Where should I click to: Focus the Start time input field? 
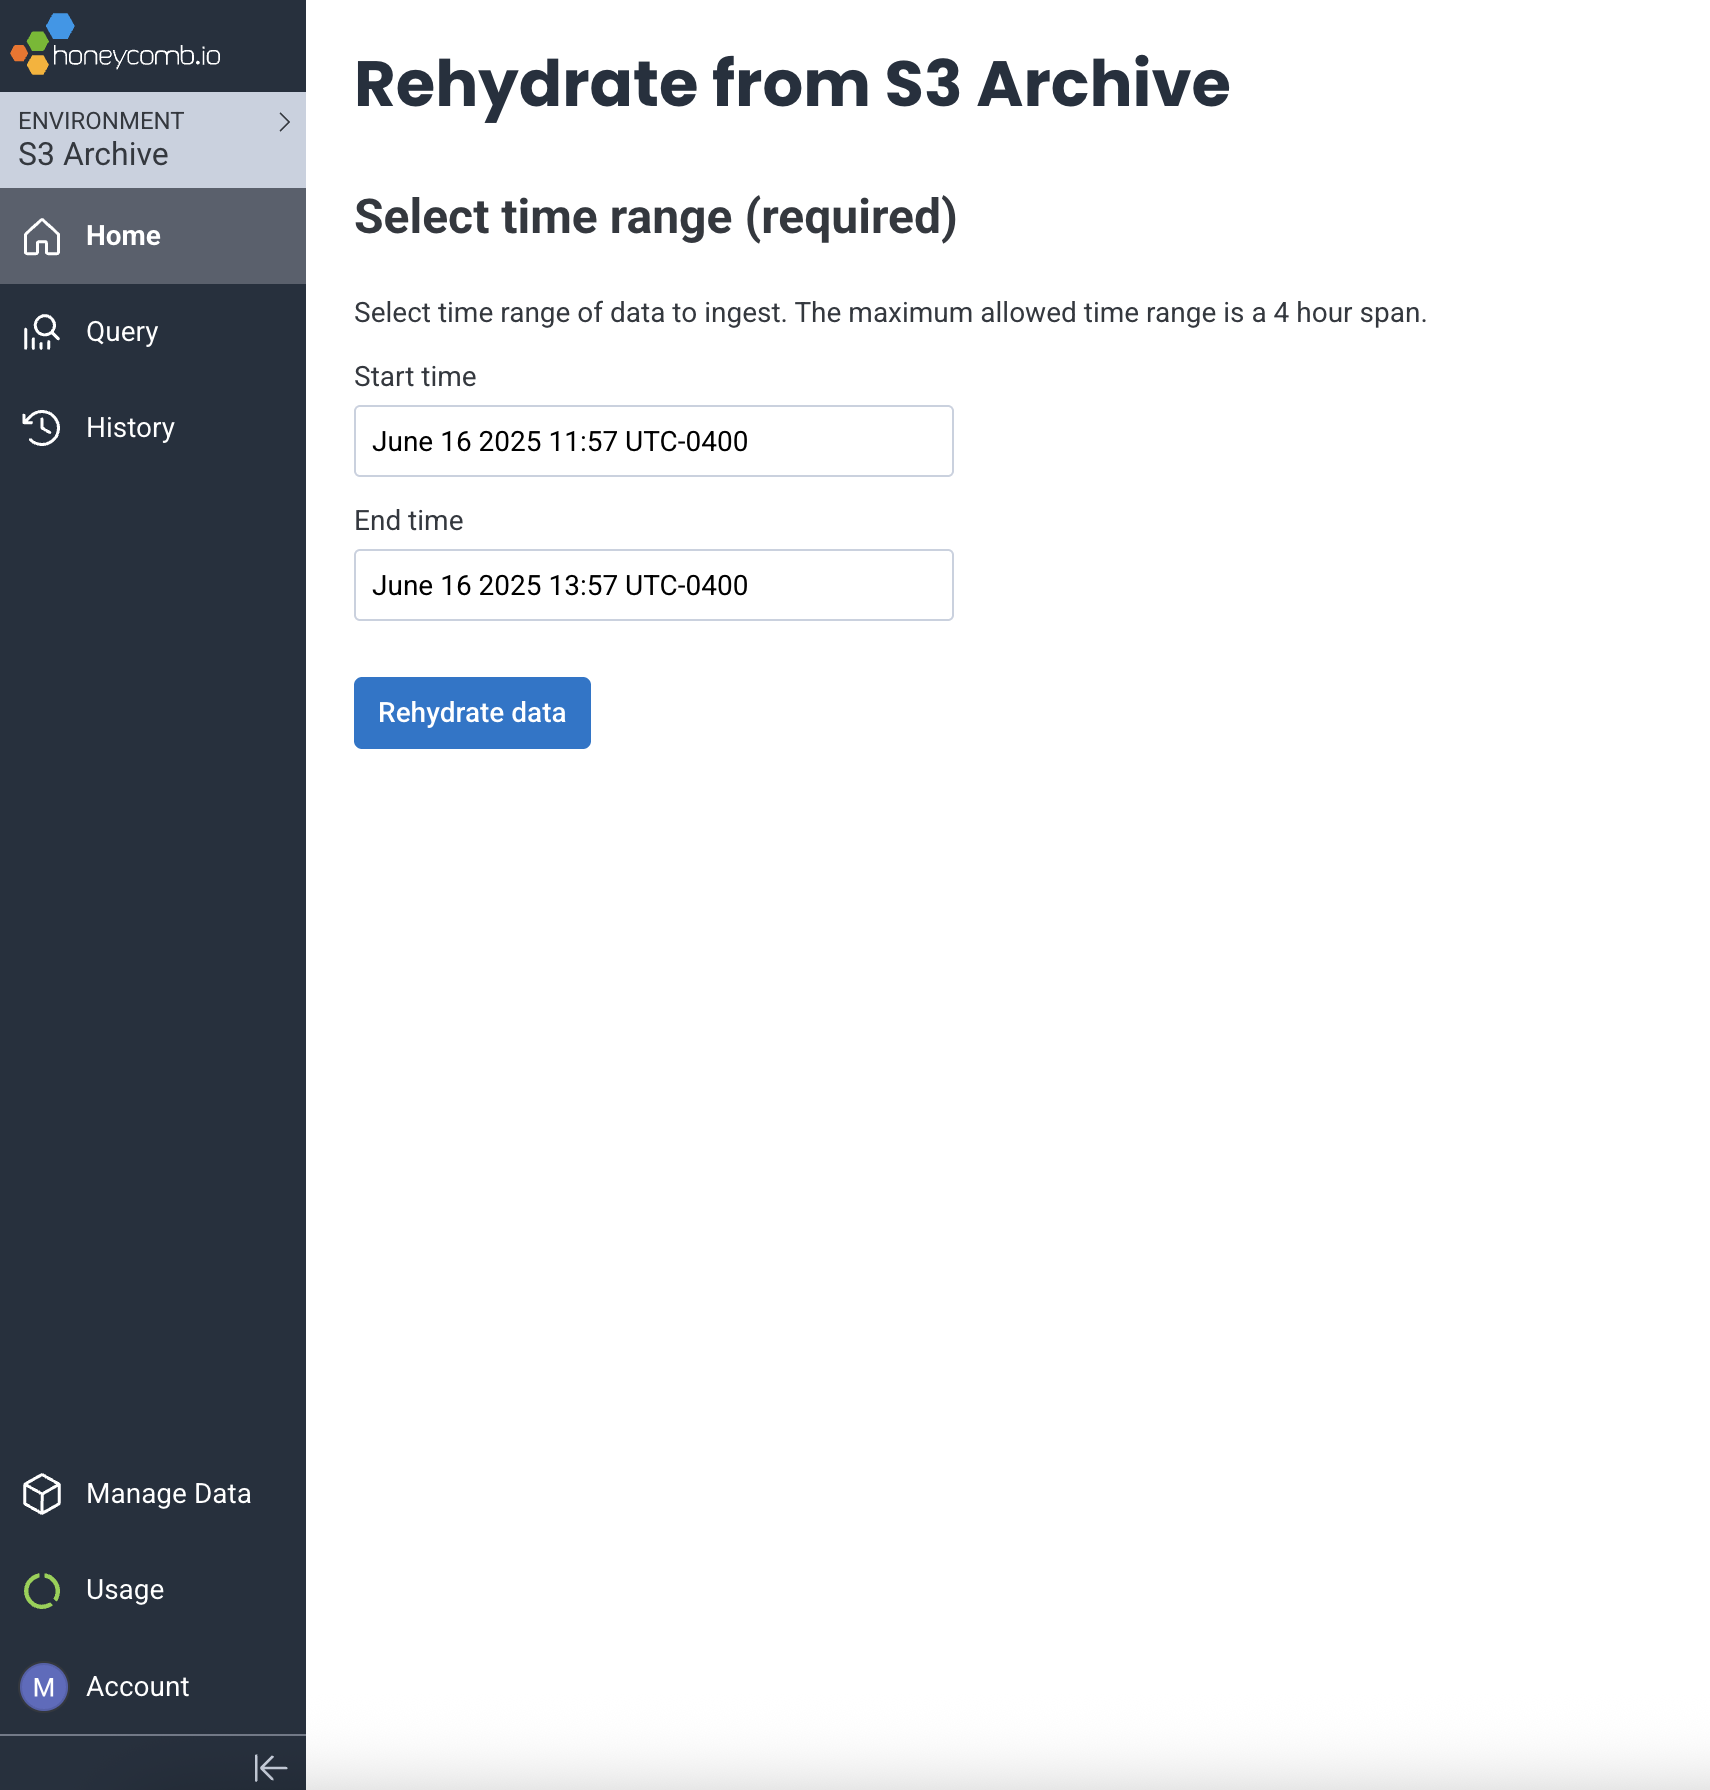pos(654,441)
